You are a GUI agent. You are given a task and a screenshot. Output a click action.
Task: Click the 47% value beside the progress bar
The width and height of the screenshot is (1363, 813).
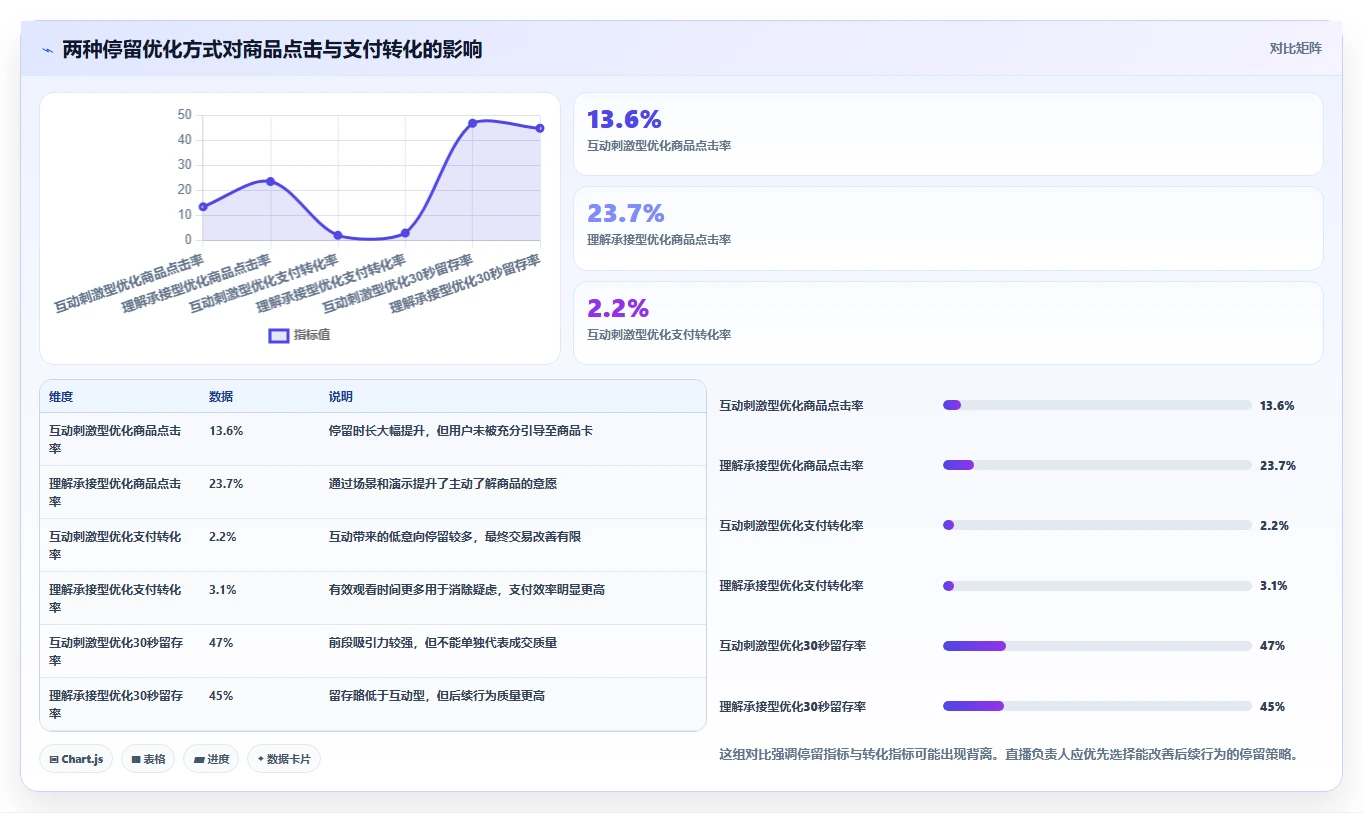[x=1272, y=646]
